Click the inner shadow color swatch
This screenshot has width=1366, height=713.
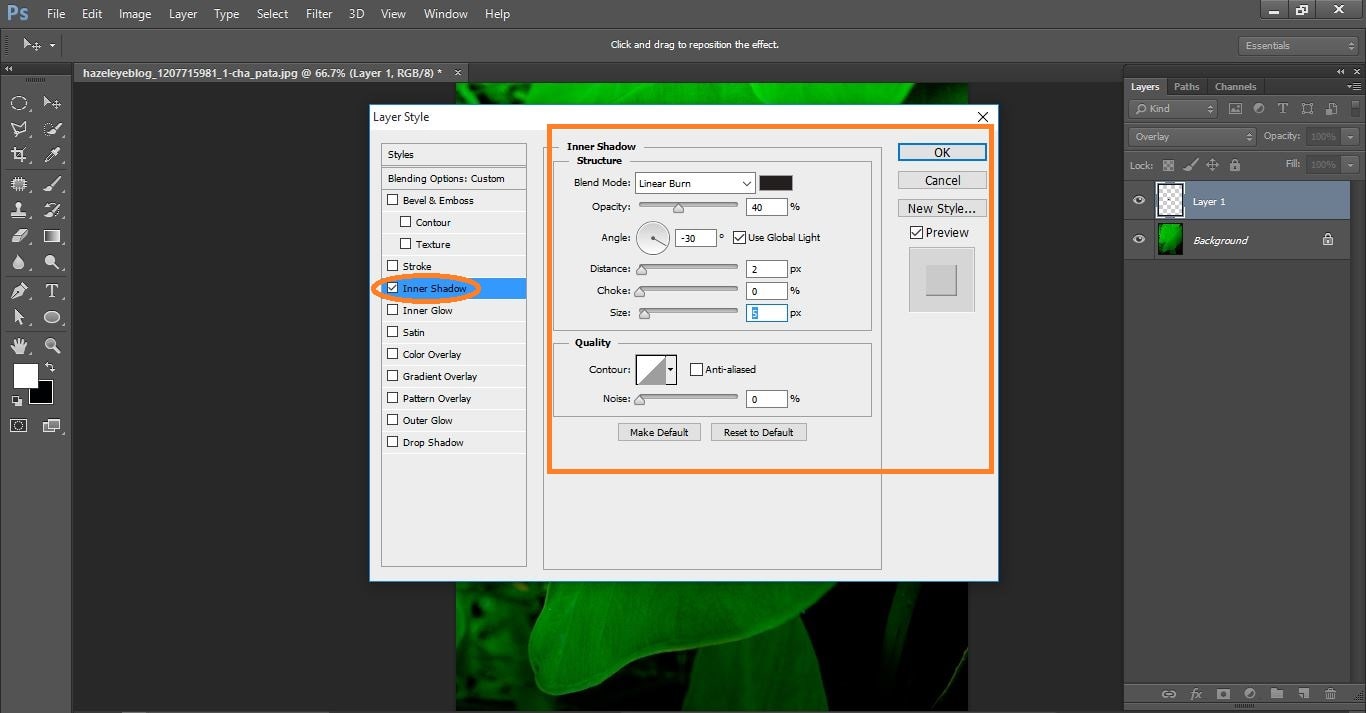click(x=776, y=183)
